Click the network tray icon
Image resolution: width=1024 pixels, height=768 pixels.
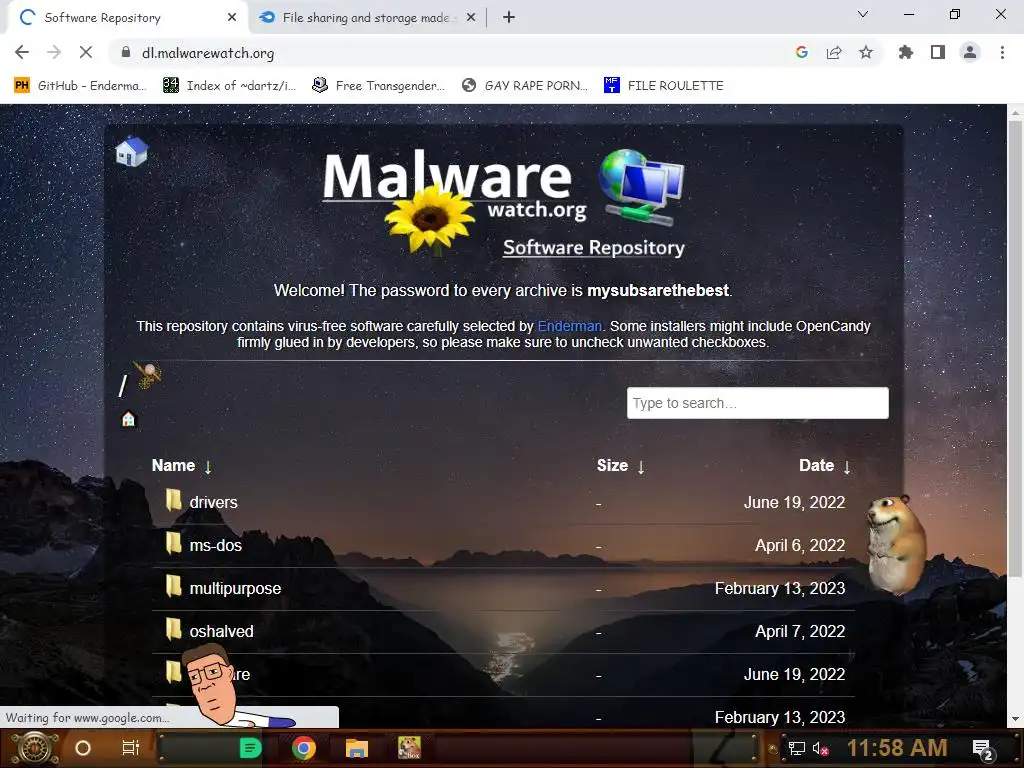pyautogui.click(x=796, y=748)
